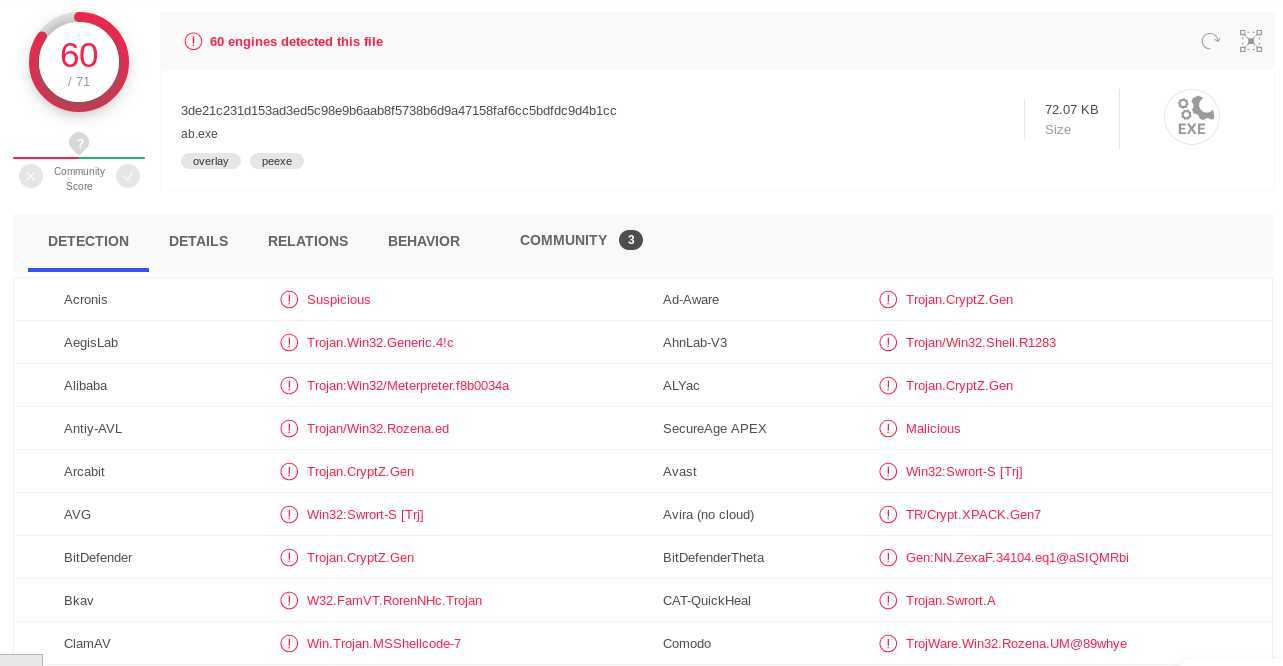The height and width of the screenshot is (666, 1283).
Task: Vote harmless with the checkmark icon
Action: [x=128, y=176]
